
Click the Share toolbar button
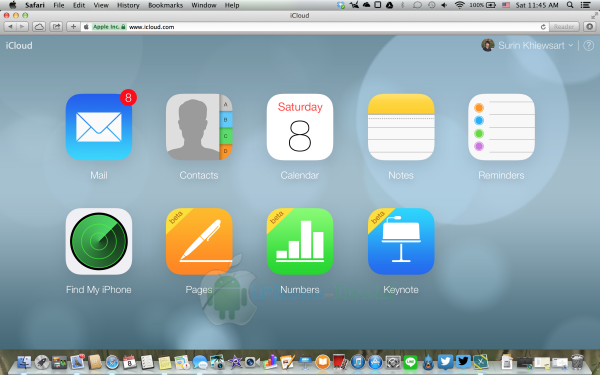pyautogui.click(x=57, y=27)
